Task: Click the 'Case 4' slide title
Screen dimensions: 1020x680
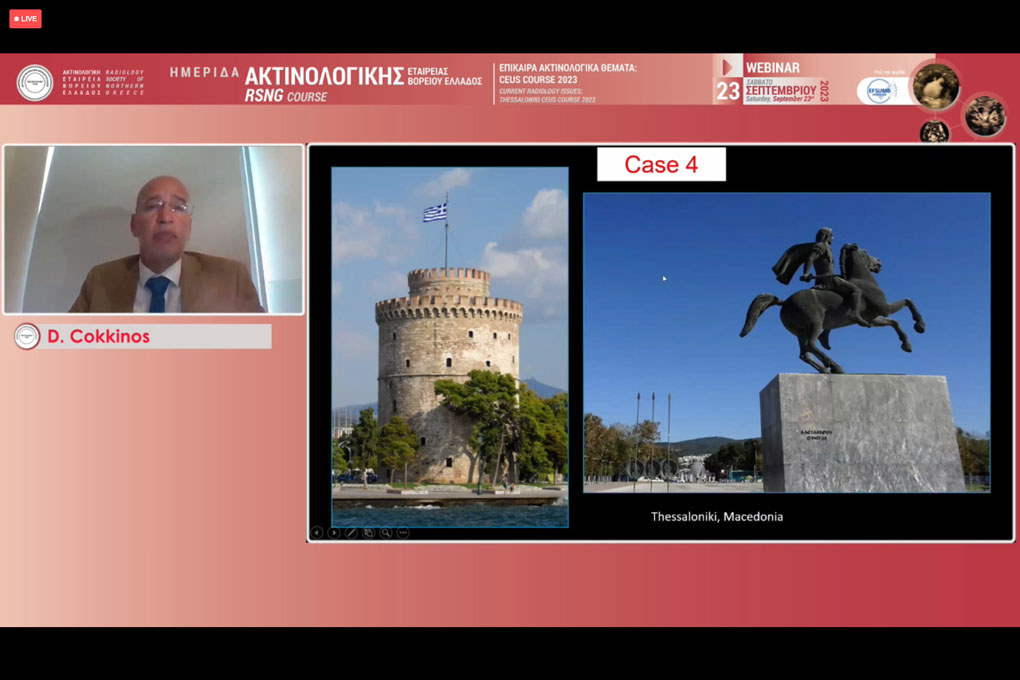Action: tap(661, 165)
